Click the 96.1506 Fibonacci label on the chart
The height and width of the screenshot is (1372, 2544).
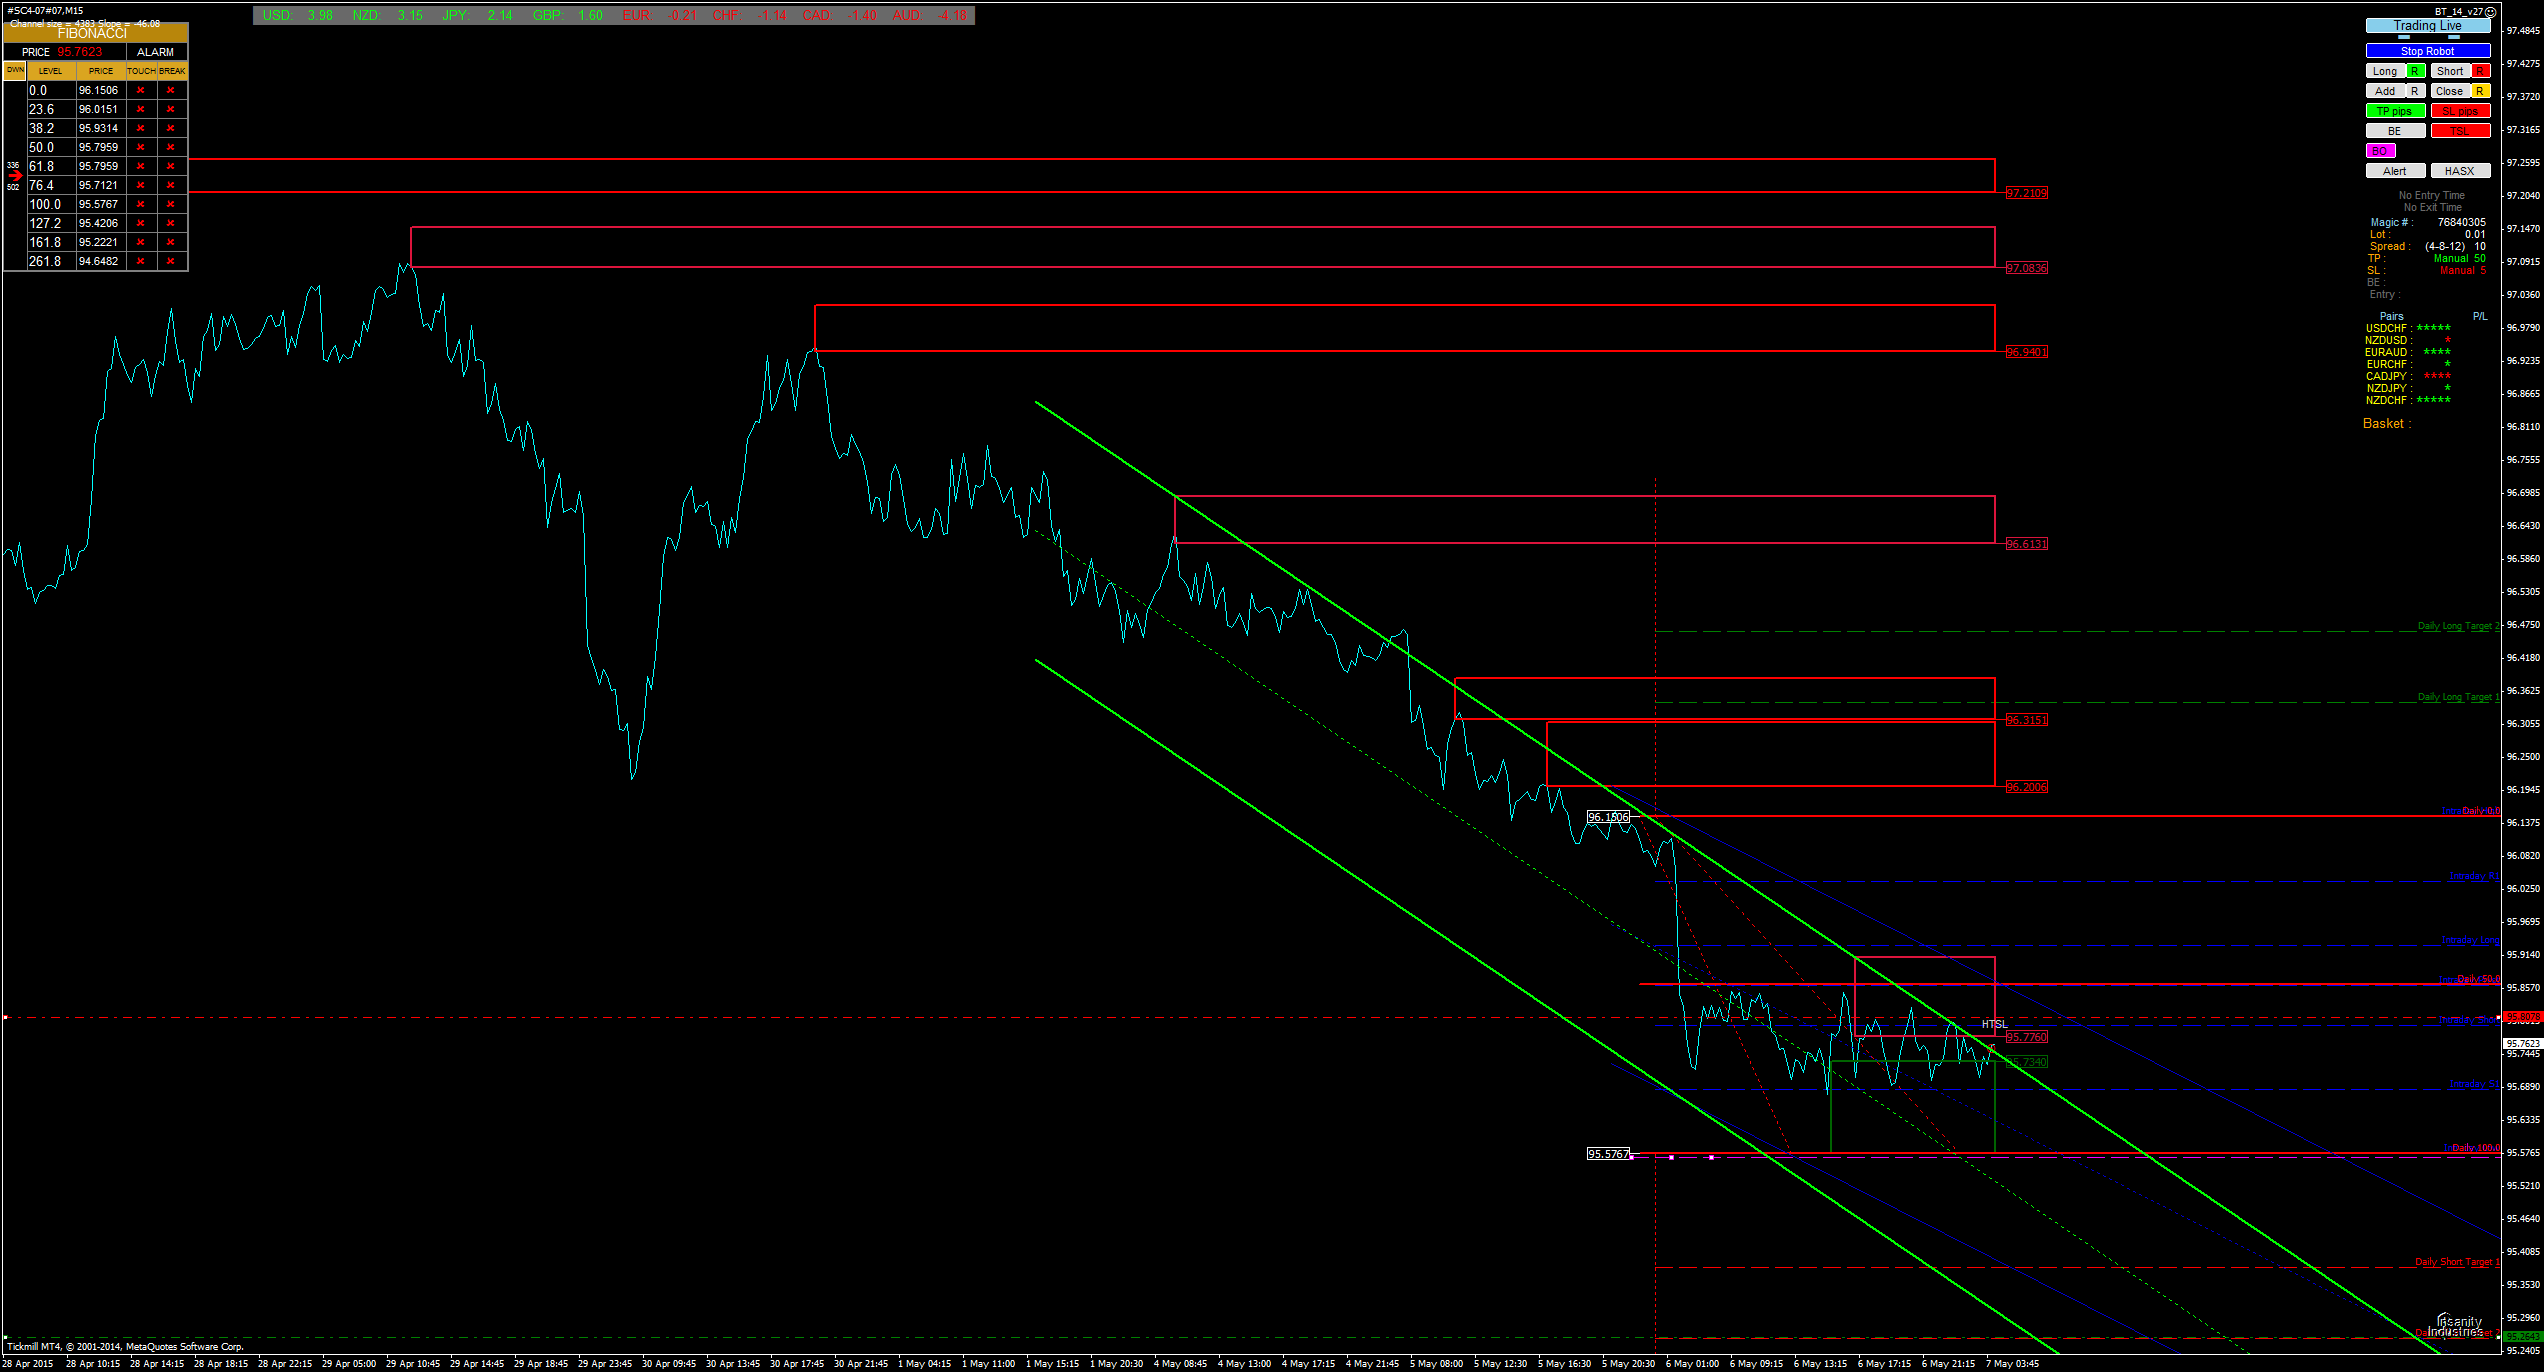pos(1609,817)
